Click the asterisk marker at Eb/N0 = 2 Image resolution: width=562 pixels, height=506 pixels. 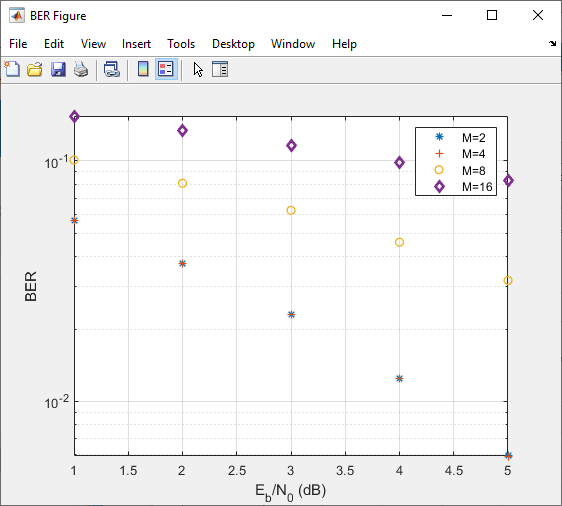pyautogui.click(x=182, y=264)
